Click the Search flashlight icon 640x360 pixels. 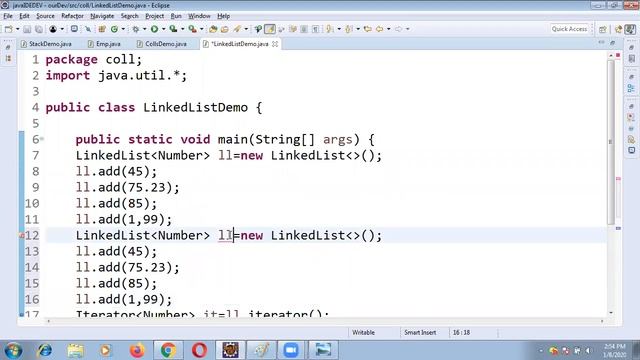(237, 29)
